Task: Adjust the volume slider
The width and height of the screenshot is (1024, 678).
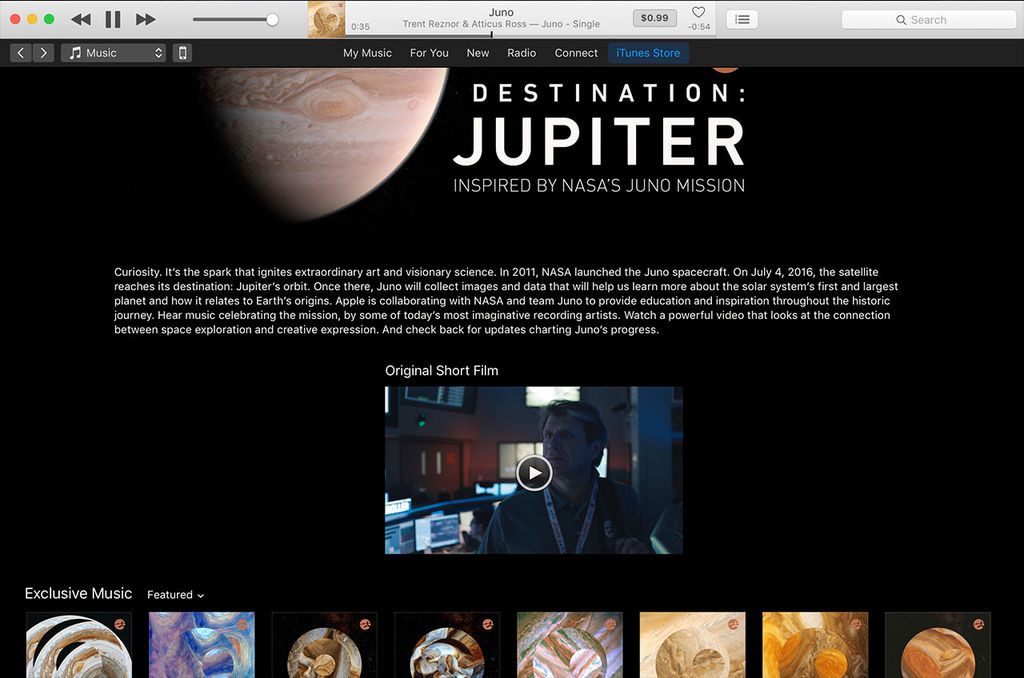Action: [x=271, y=18]
